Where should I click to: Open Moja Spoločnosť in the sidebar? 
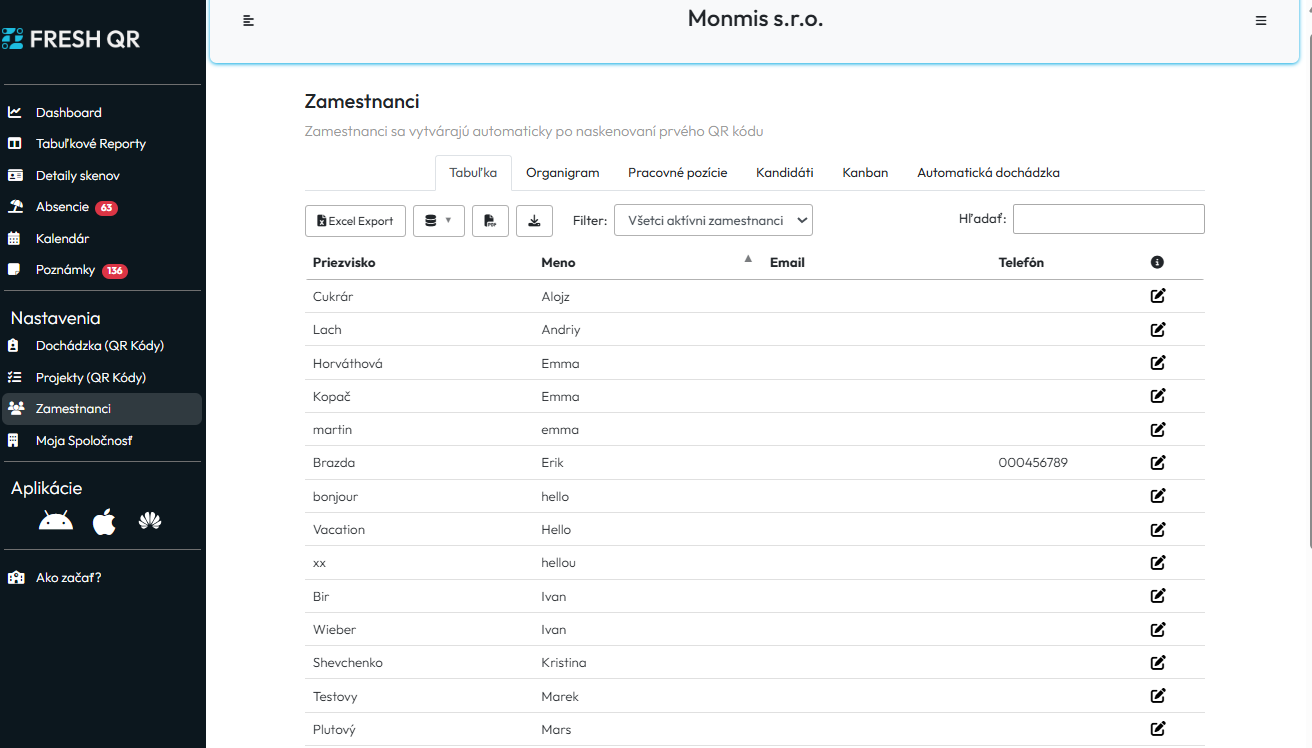(84, 440)
